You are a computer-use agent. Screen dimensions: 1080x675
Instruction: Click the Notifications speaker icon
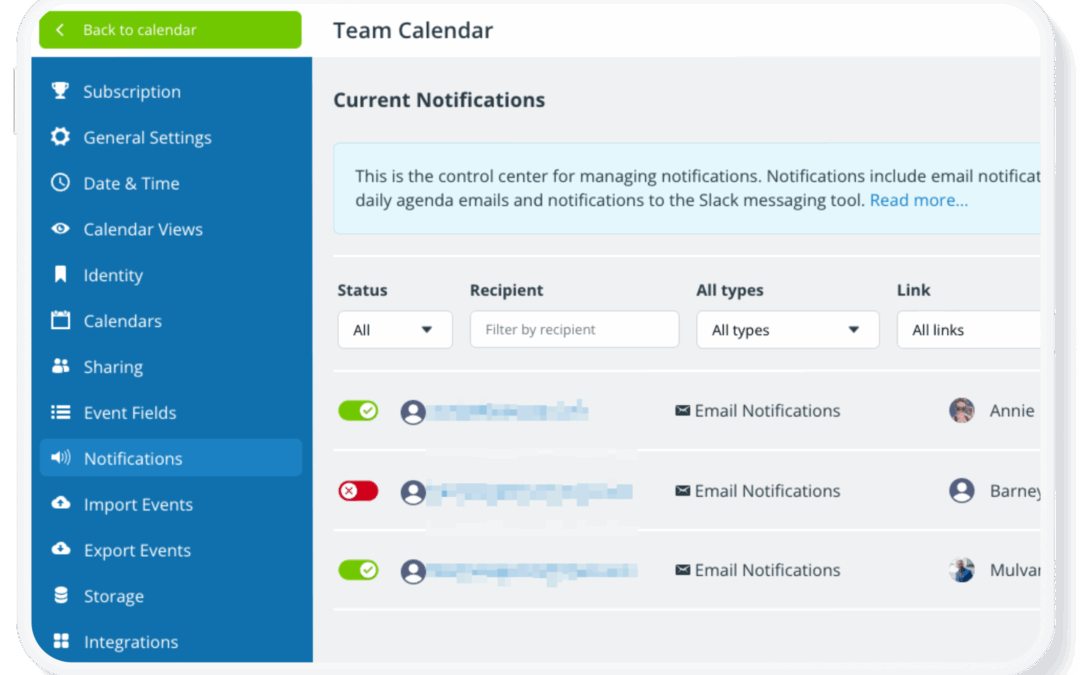(x=59, y=458)
